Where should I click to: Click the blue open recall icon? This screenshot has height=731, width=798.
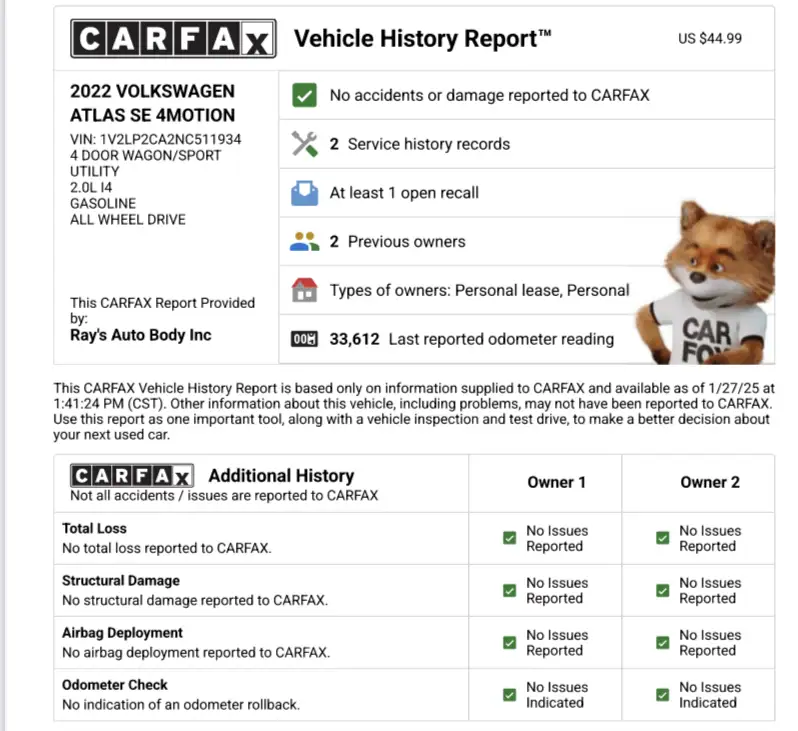(x=304, y=193)
